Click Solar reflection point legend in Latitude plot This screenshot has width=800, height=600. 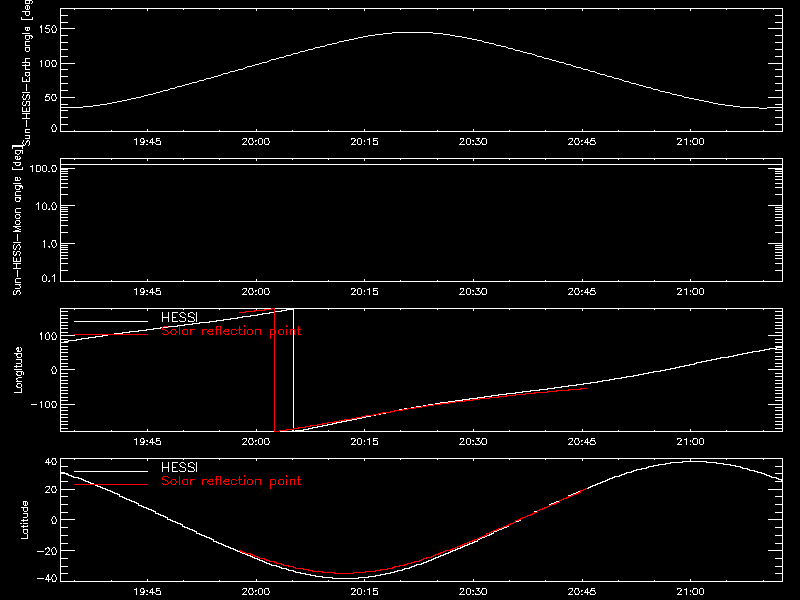click(231, 481)
